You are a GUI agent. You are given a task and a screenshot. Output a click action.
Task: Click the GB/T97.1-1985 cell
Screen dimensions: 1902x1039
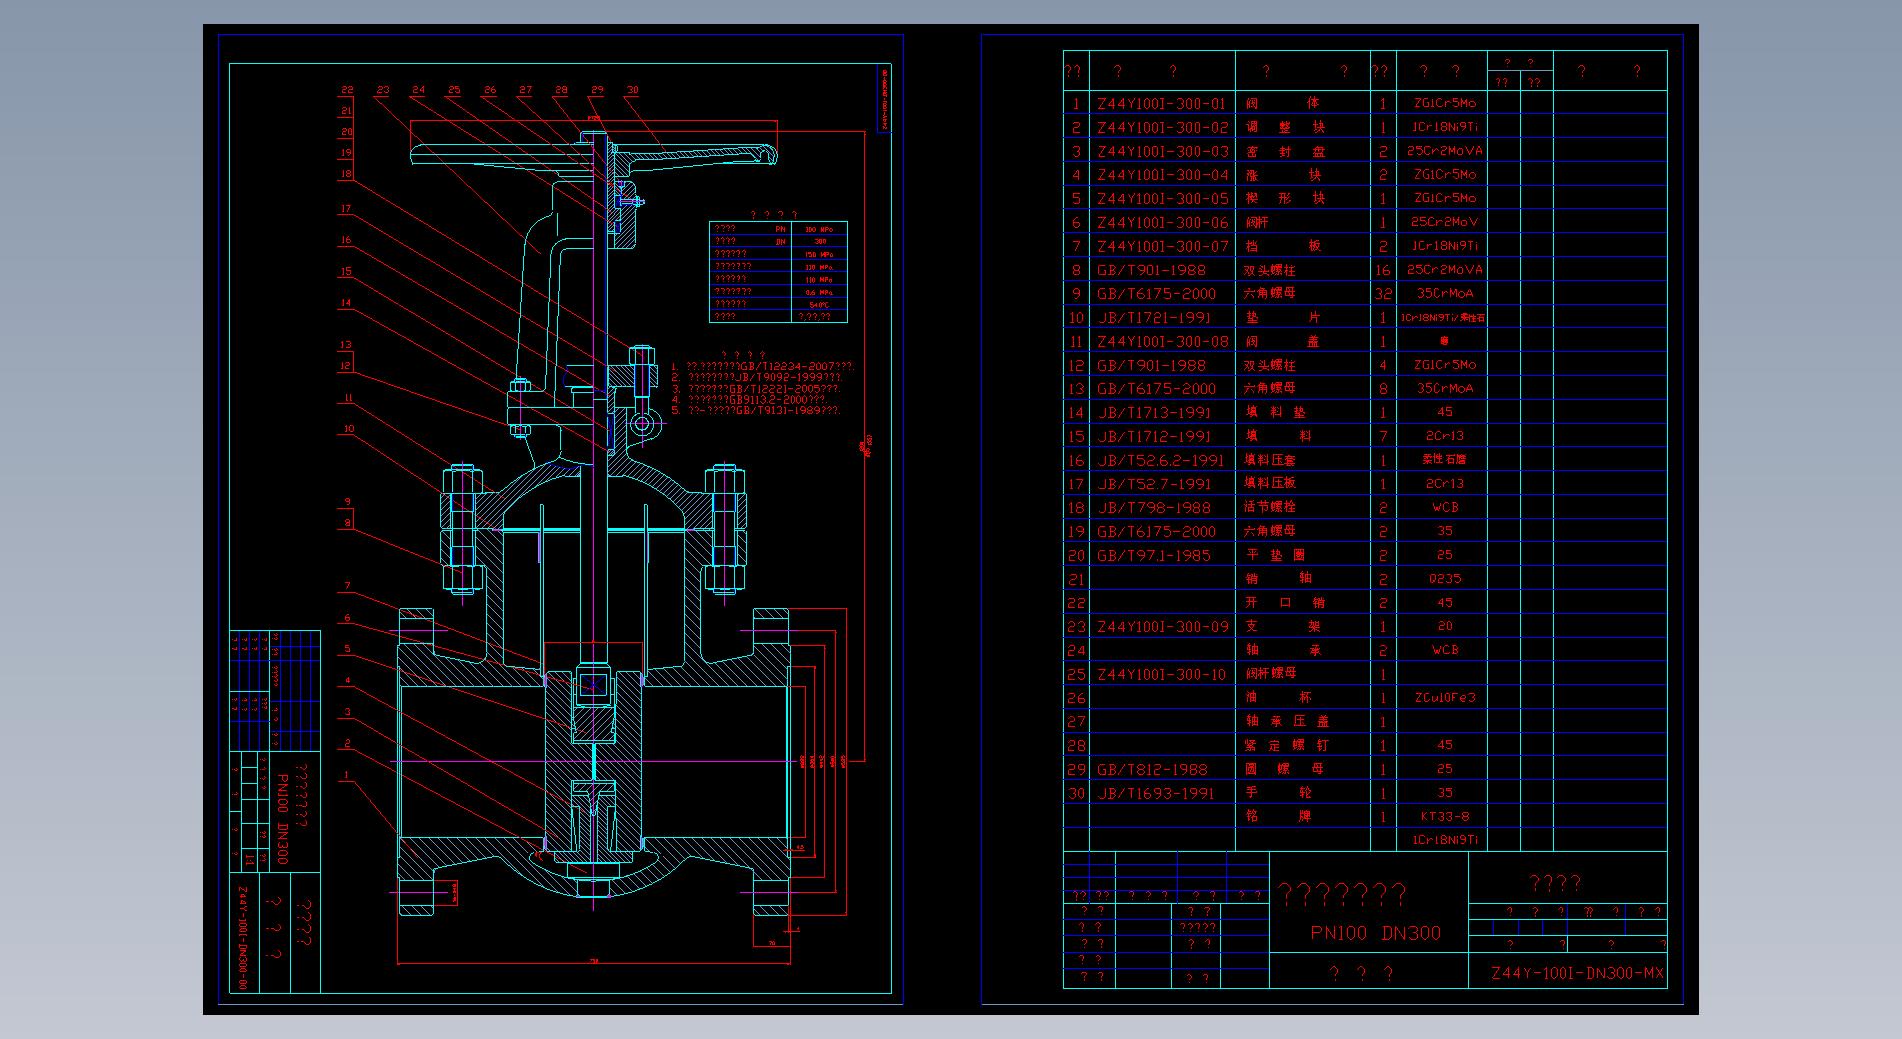point(1153,555)
